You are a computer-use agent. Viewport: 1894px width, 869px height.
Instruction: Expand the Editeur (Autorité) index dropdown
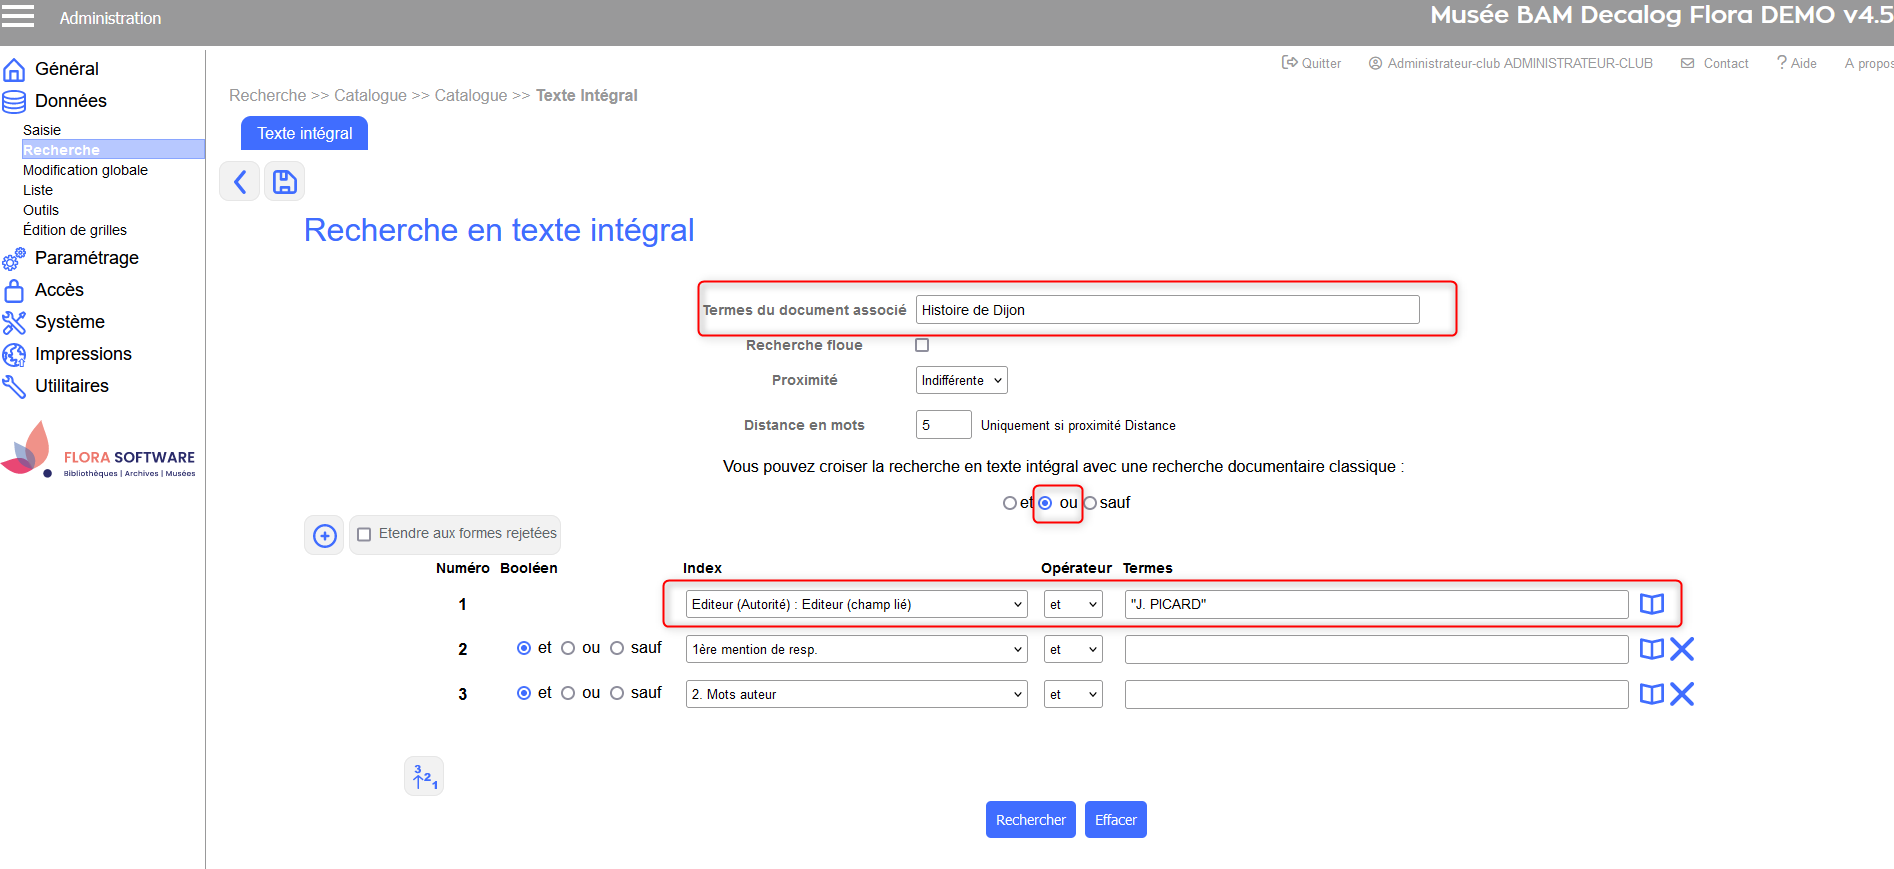click(856, 604)
